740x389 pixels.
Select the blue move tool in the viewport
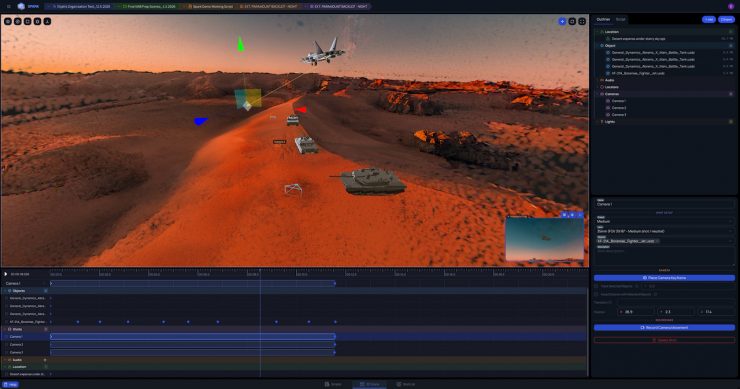(562, 21)
